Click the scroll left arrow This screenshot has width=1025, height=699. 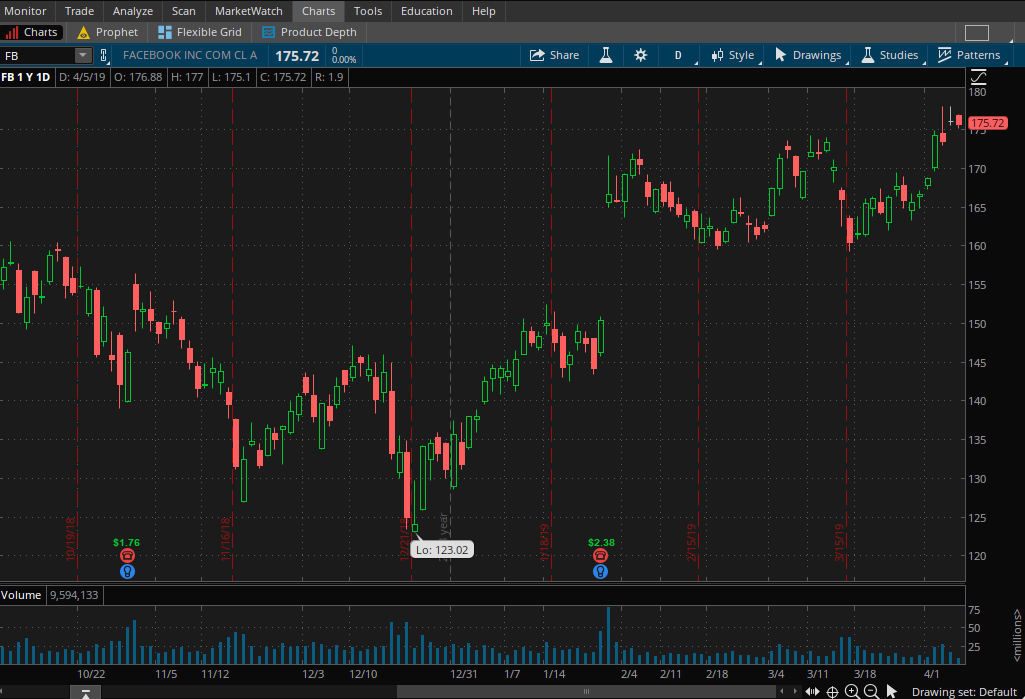coord(782,692)
